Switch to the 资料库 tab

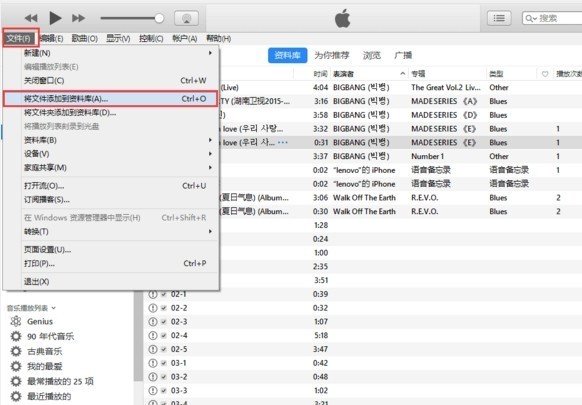[x=287, y=55]
